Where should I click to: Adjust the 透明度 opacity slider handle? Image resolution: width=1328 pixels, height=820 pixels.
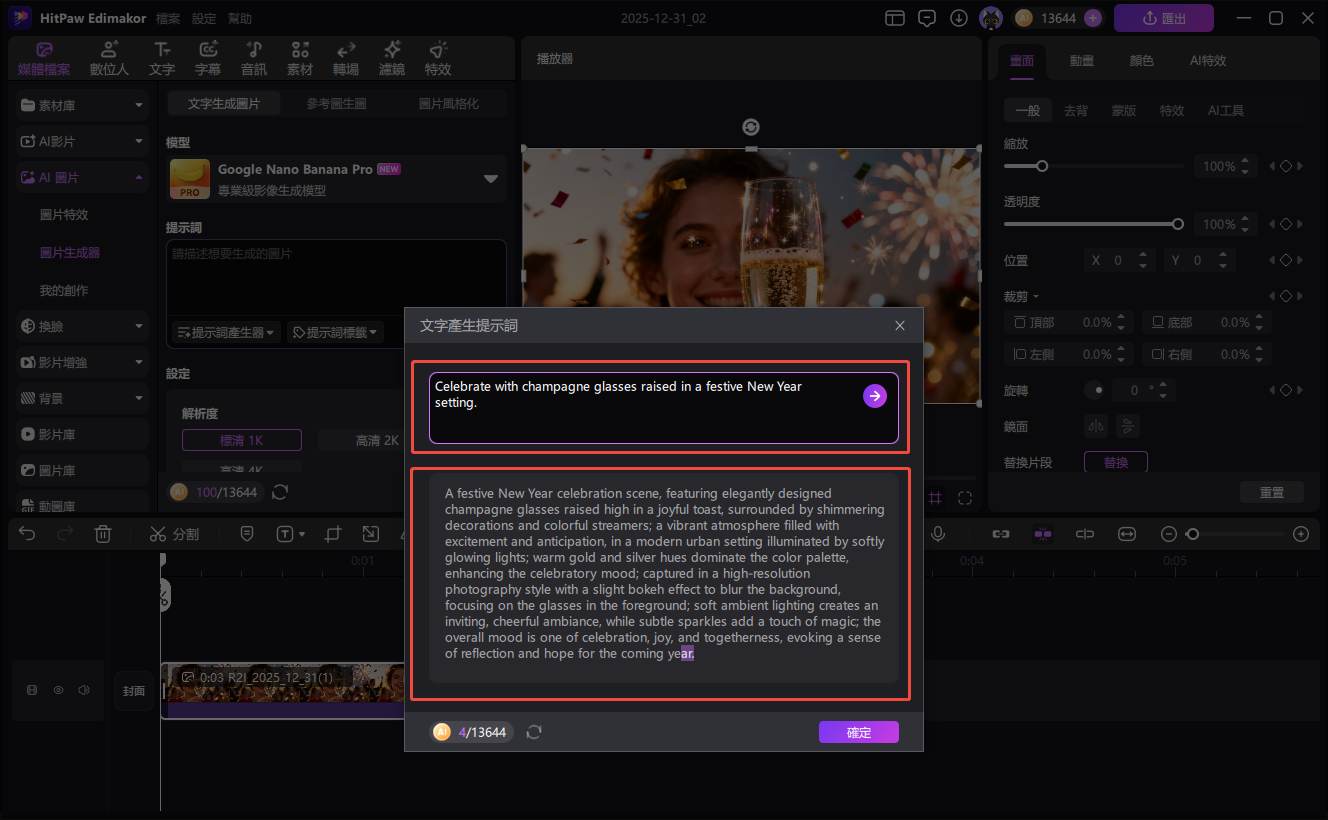(x=1178, y=224)
